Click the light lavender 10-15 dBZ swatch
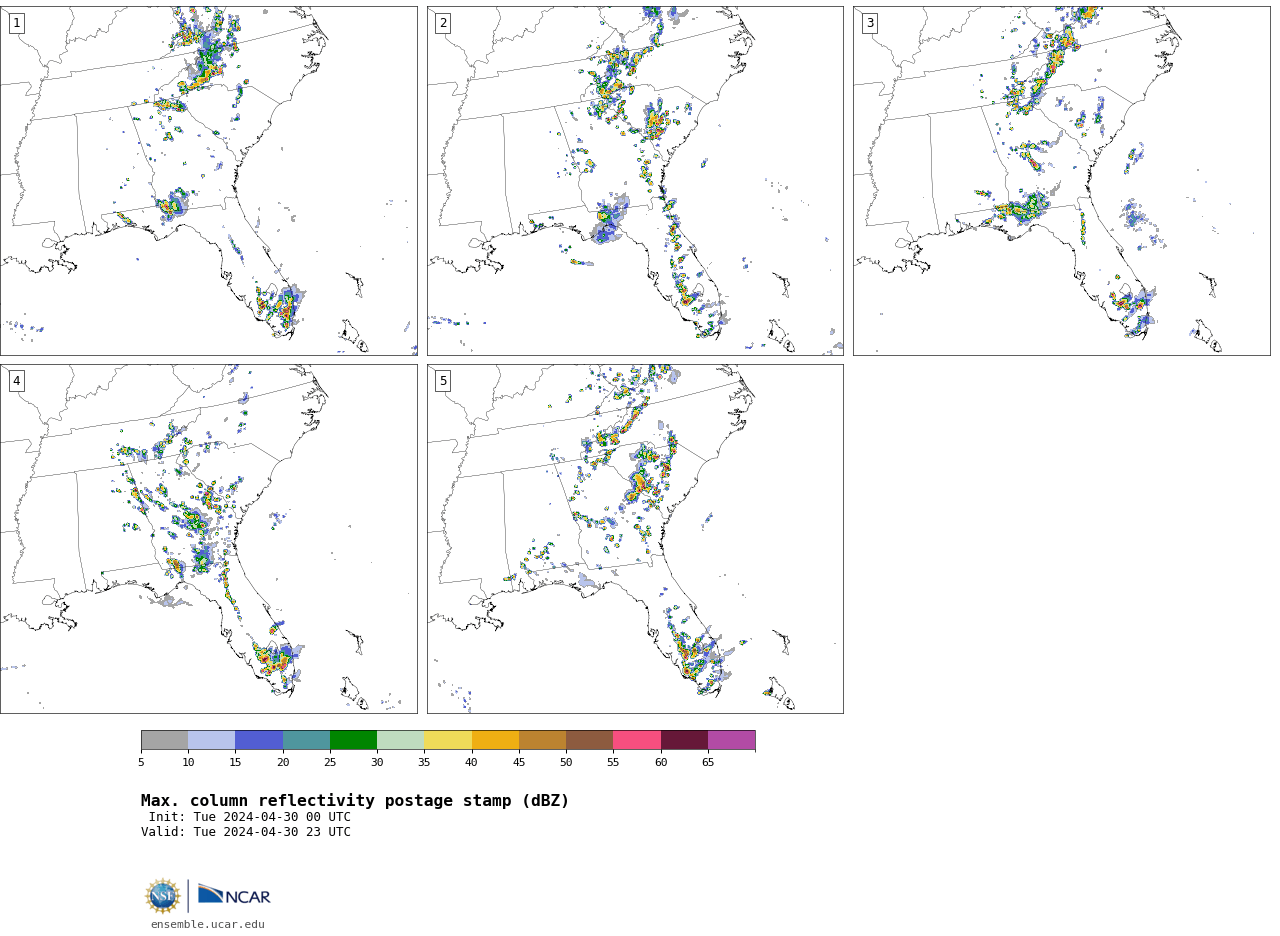The image size is (1280, 936). coord(212,740)
